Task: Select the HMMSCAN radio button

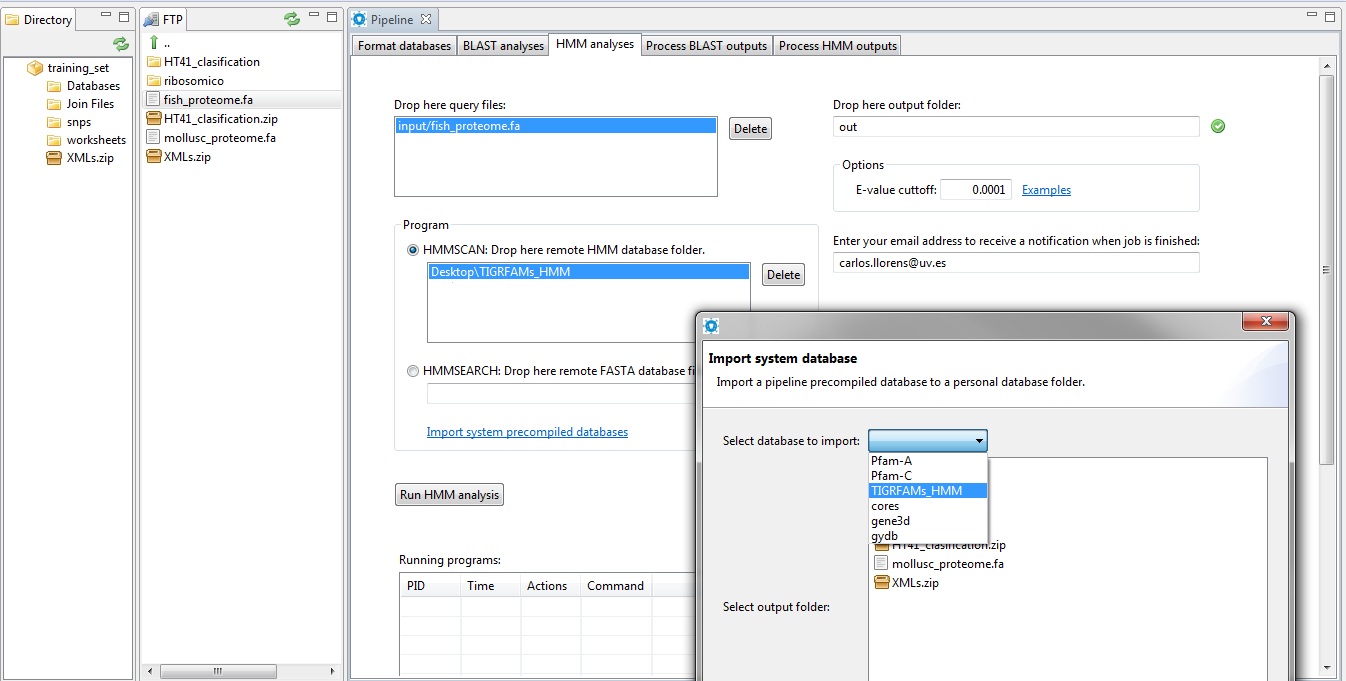Action: 413,250
